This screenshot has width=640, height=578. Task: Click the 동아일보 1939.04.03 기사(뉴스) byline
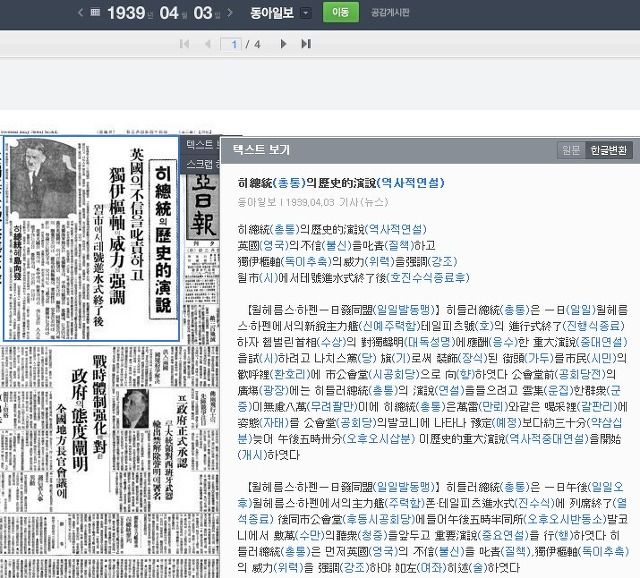tap(313, 202)
